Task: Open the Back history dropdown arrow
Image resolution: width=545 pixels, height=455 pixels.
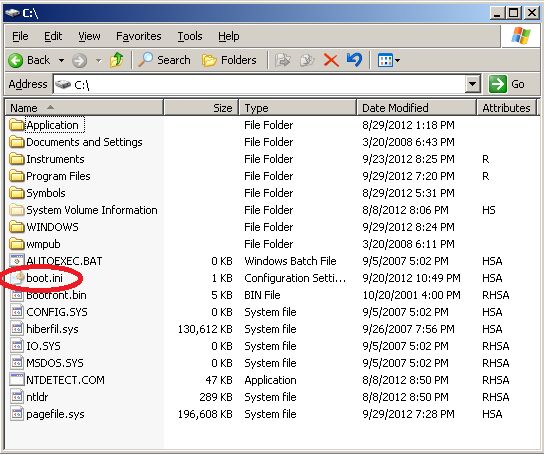Action: pyautogui.click(x=61, y=60)
